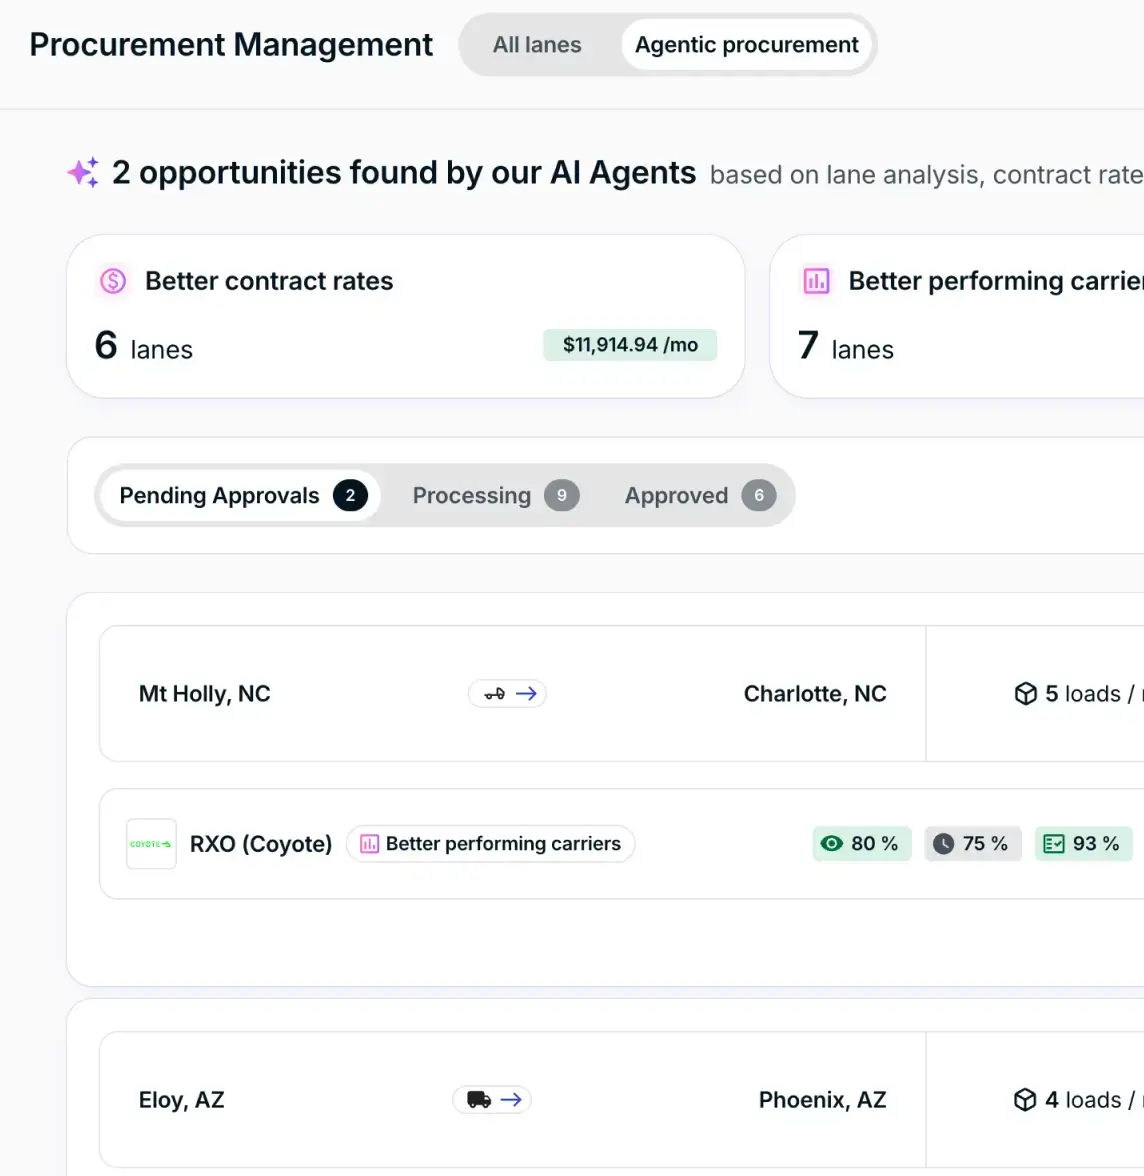Viewport: 1144px width, 1176px height.
Task: Click the truck route icon for Eloy lane
Action: point(491,1100)
